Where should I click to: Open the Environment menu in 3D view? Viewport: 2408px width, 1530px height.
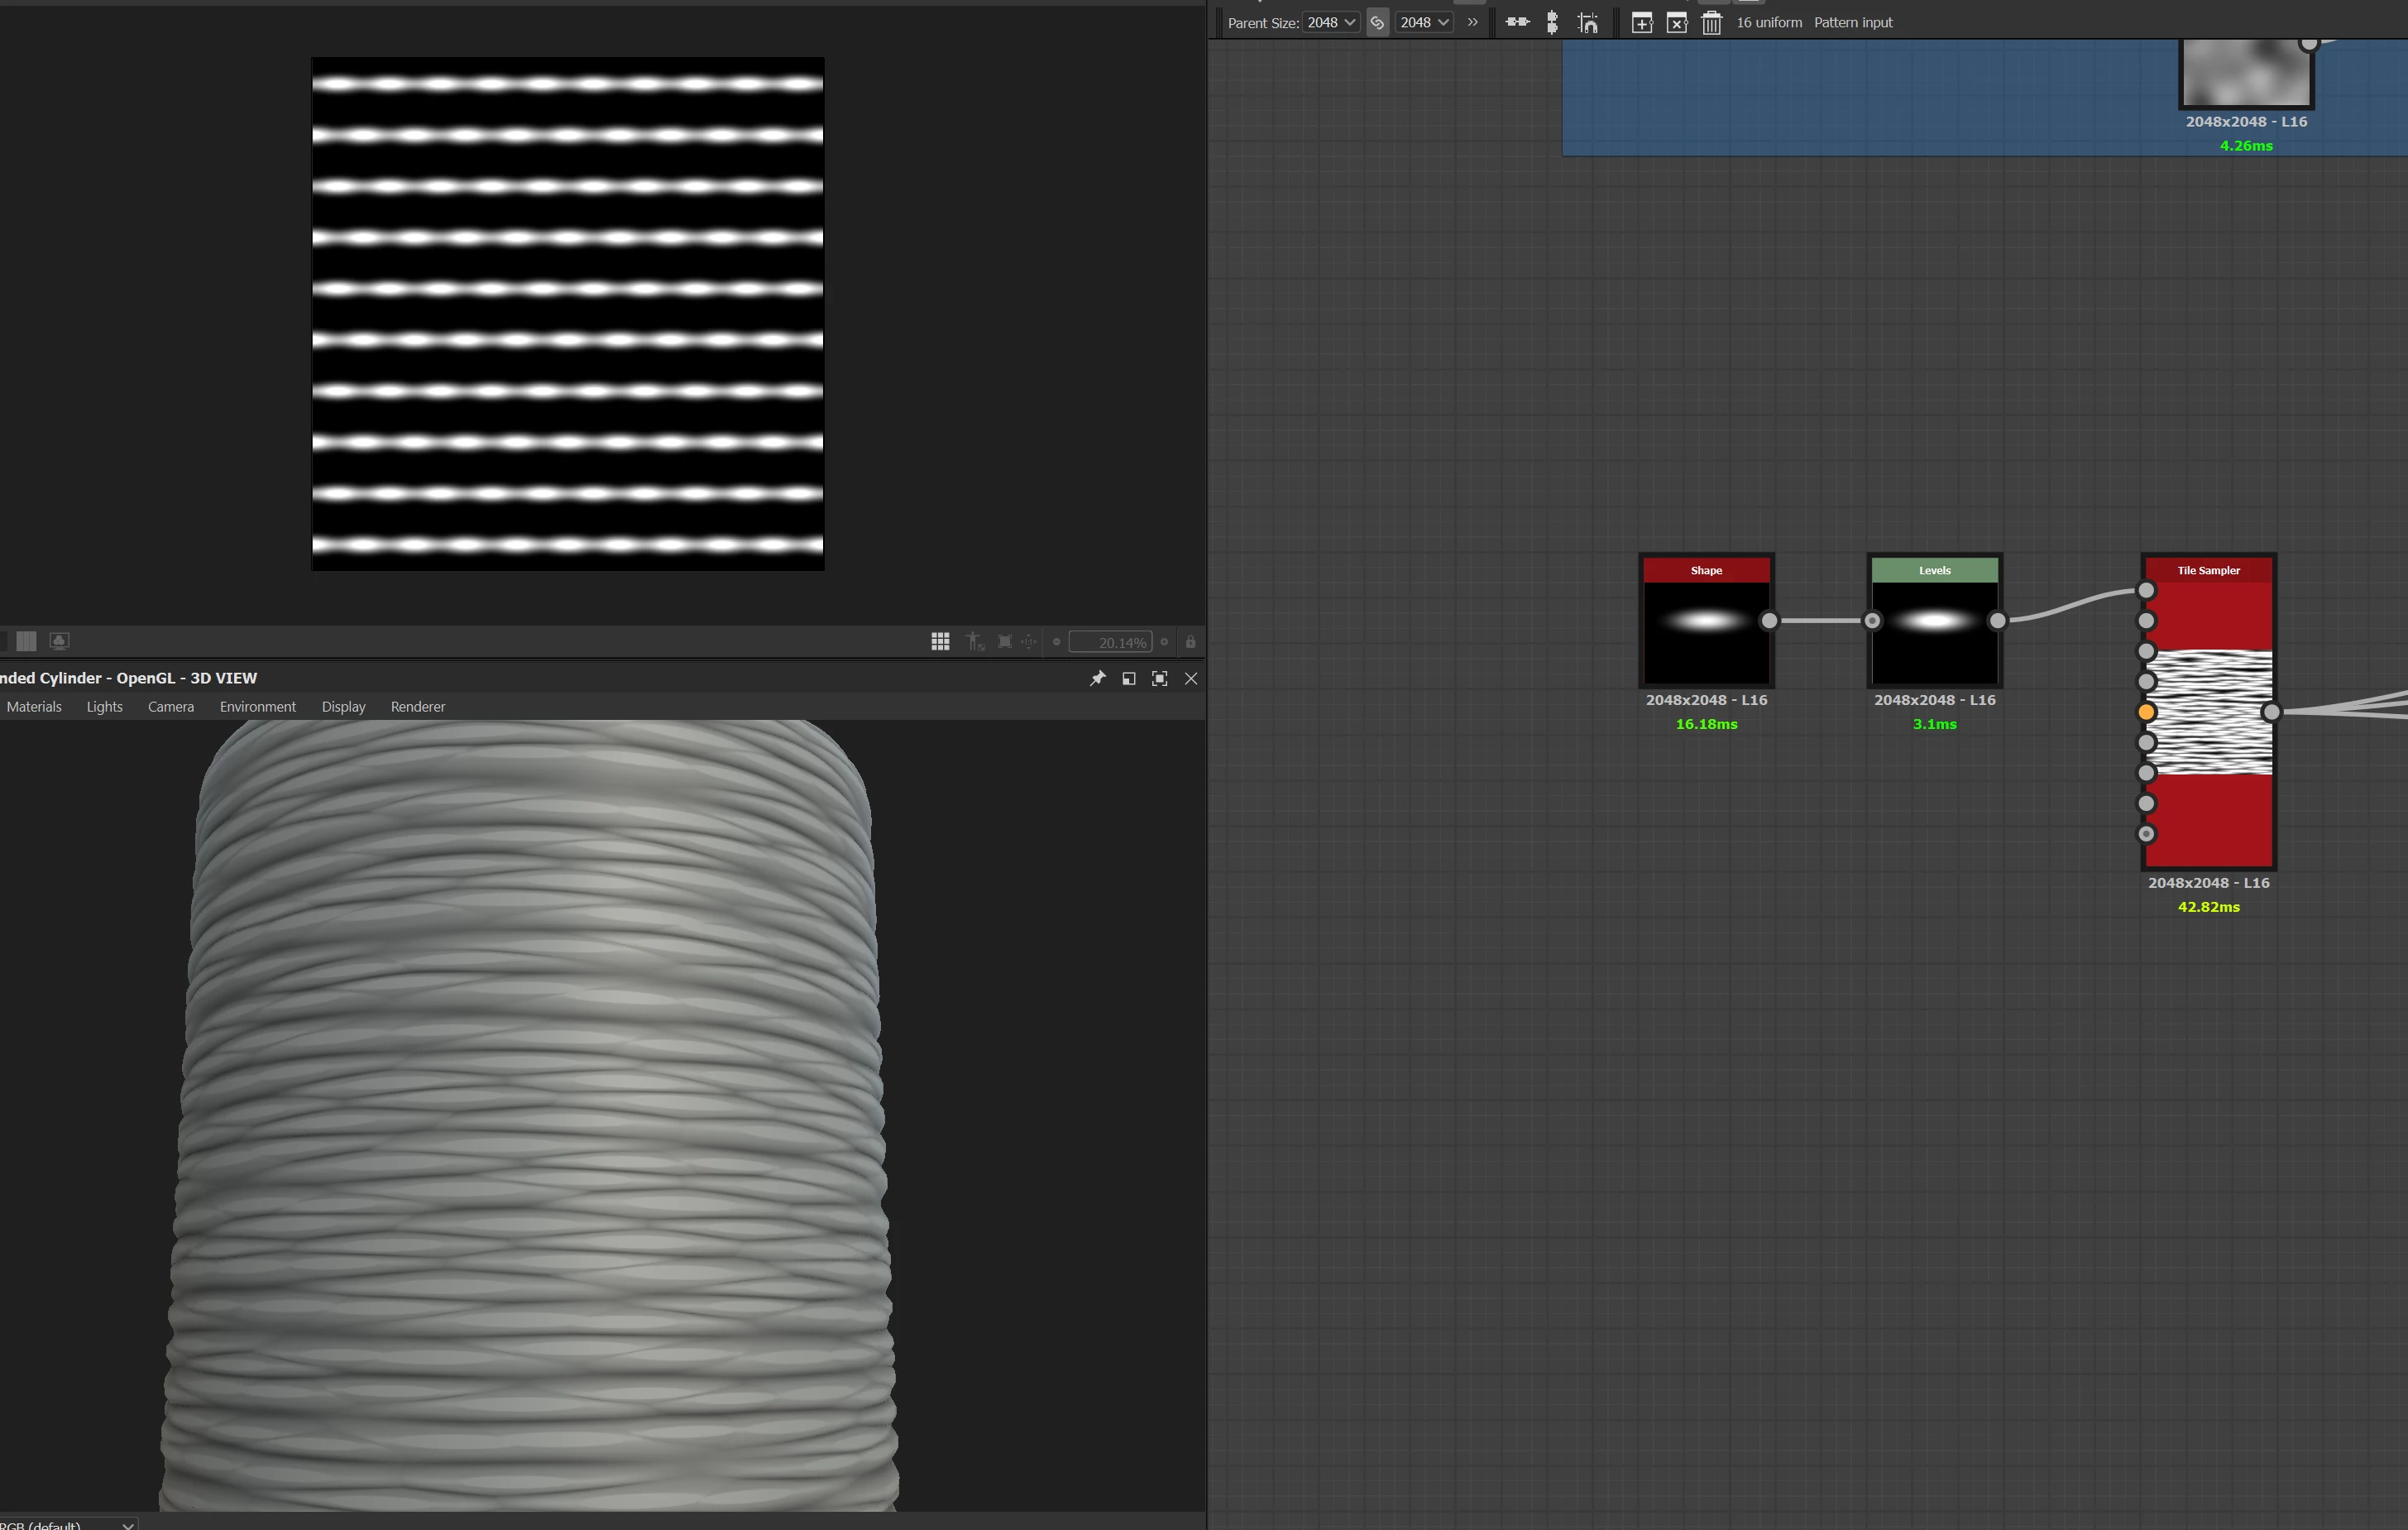(257, 706)
